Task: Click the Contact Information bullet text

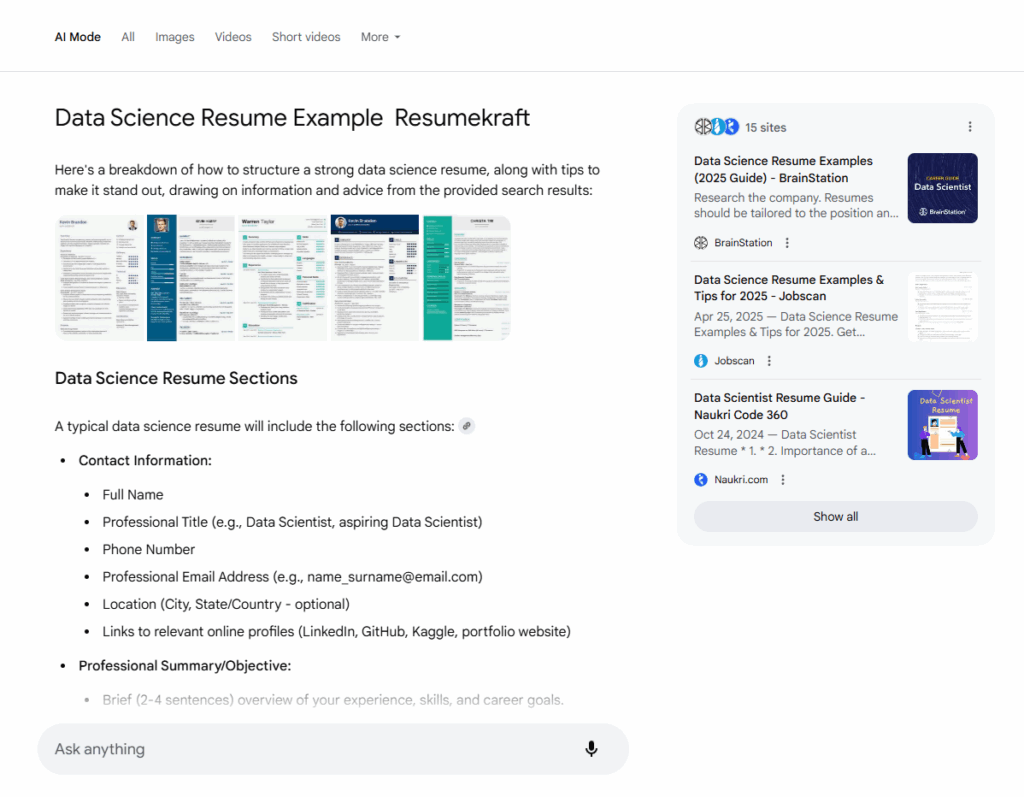Action: [x=145, y=461]
